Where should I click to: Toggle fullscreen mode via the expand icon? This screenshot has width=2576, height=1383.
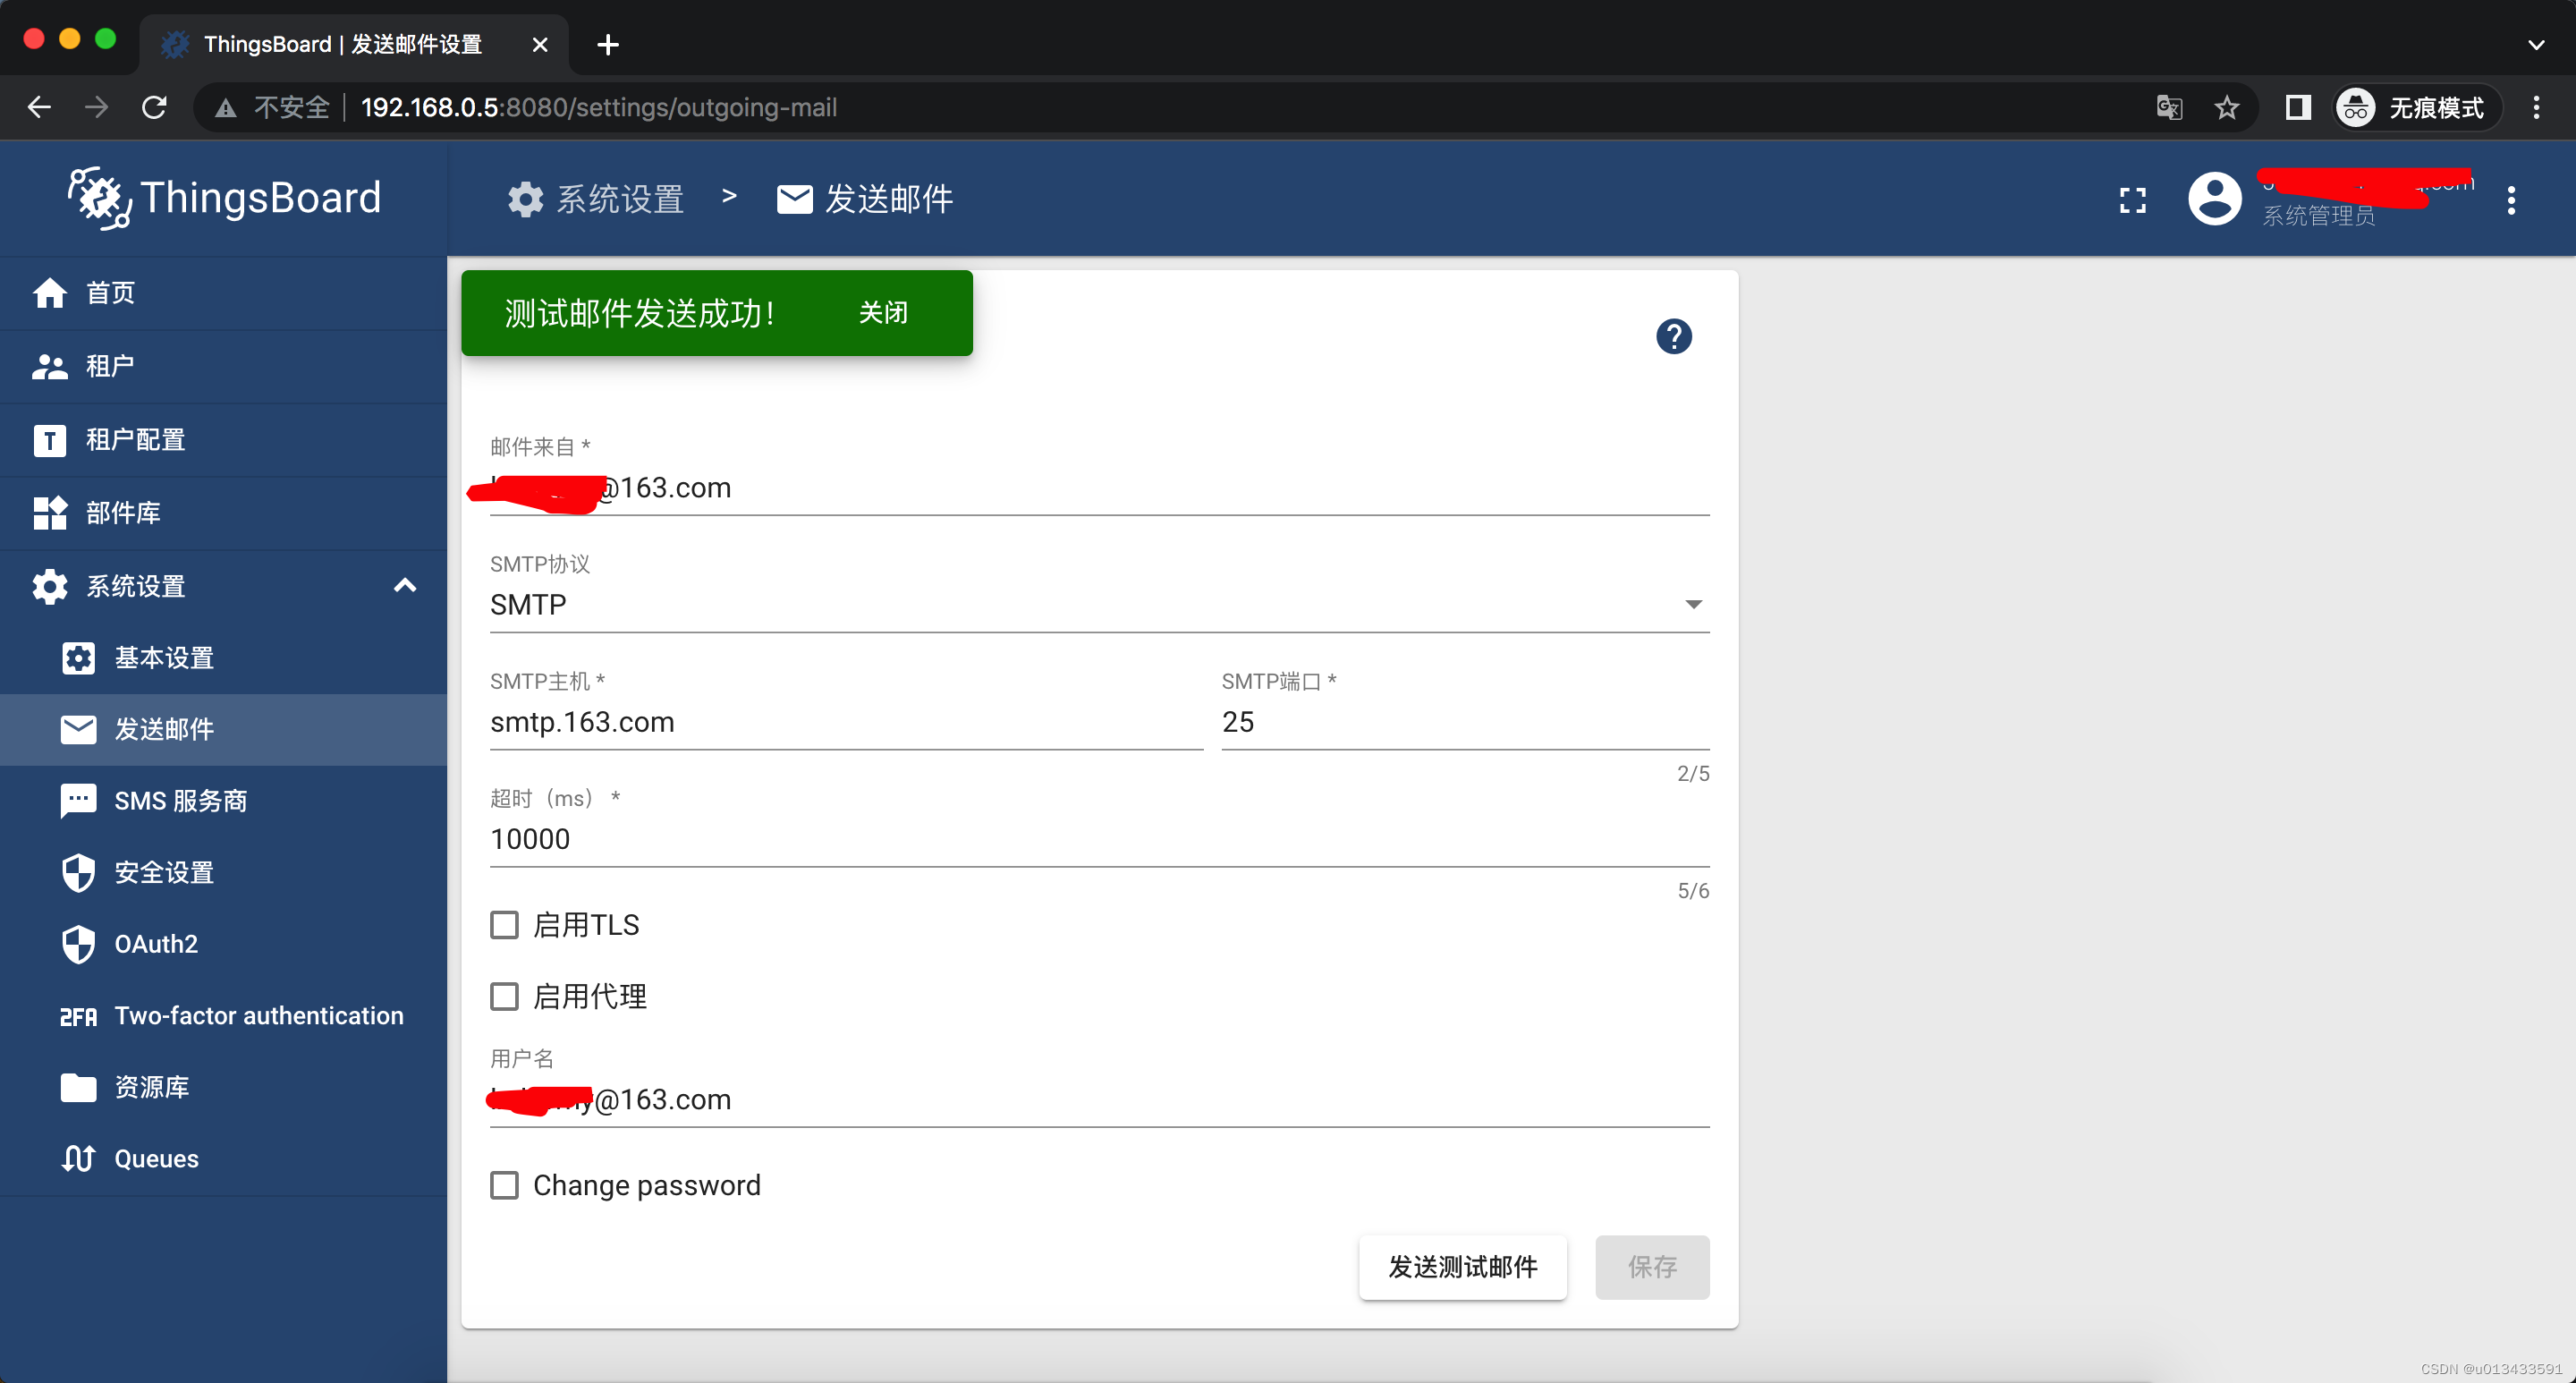(x=2132, y=200)
